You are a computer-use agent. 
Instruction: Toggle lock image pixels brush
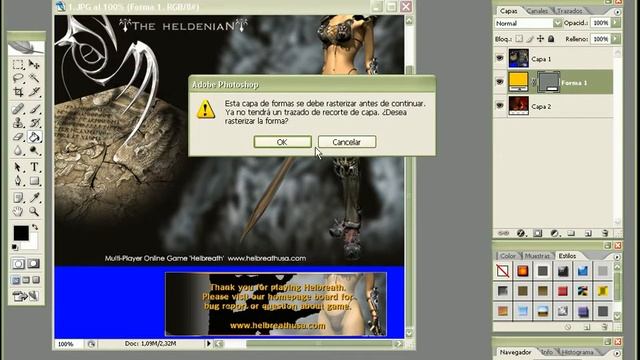[530, 39]
